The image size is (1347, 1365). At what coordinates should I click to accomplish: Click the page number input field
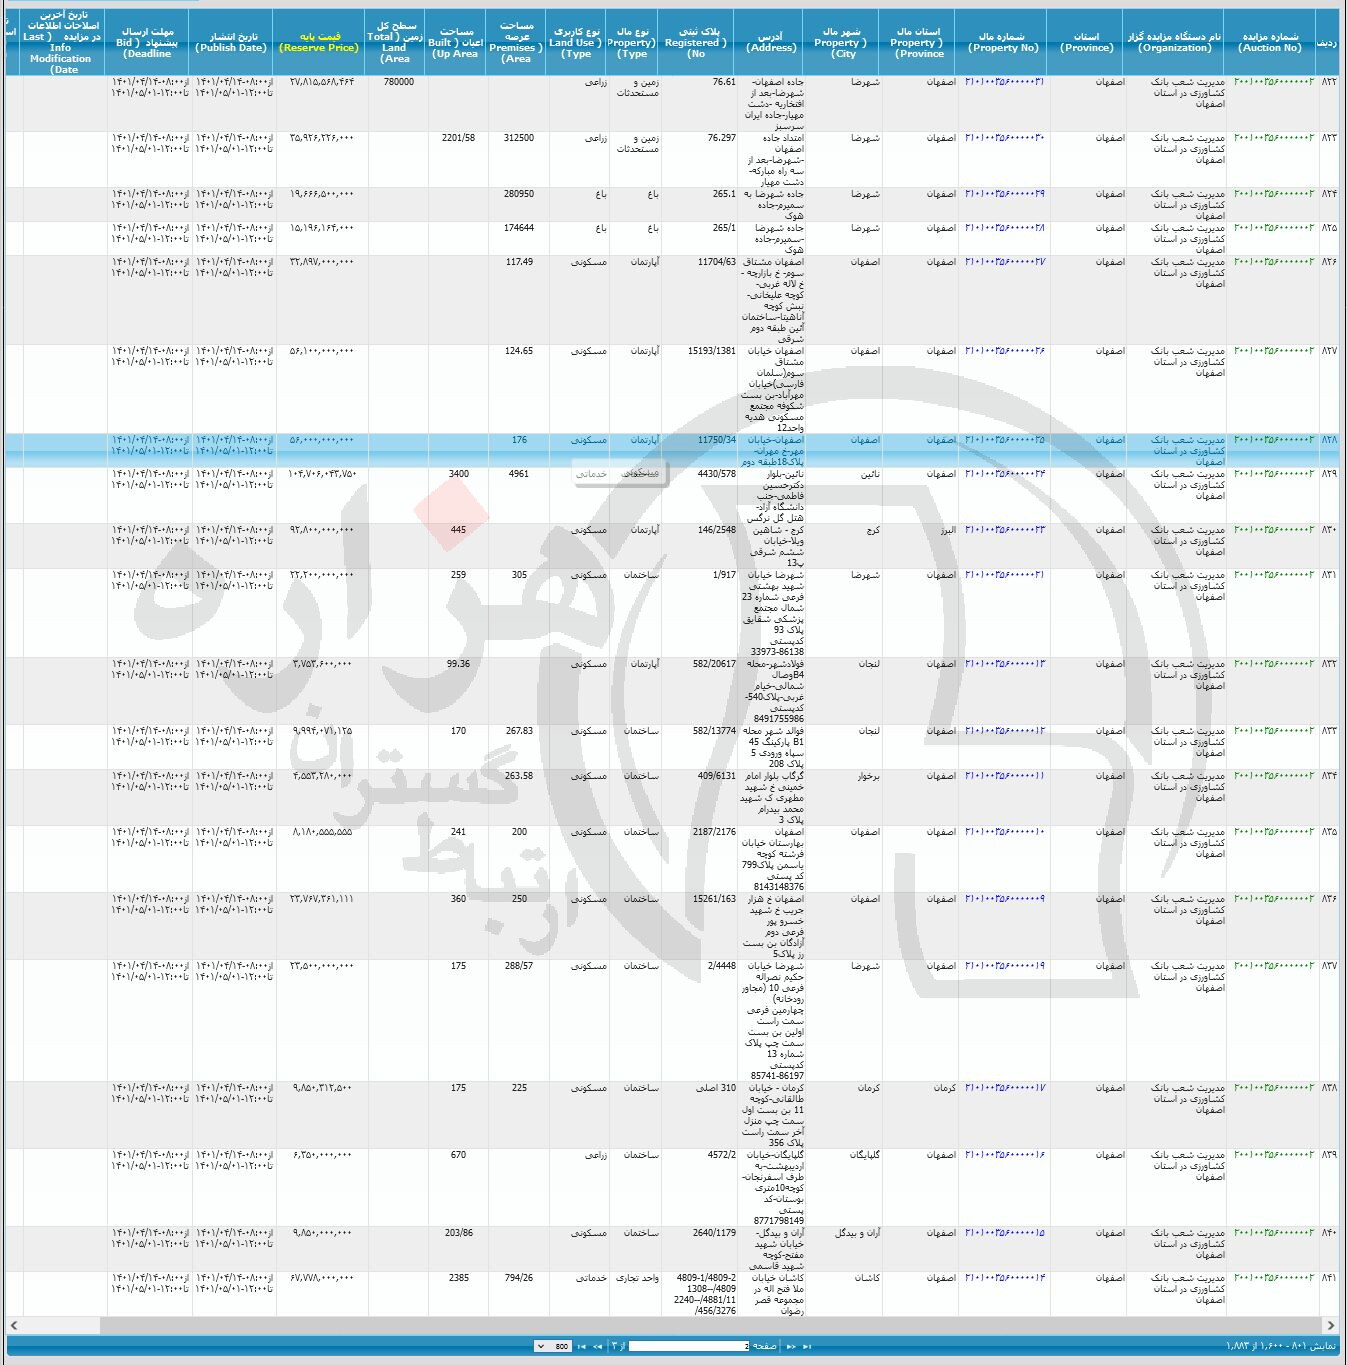pyautogui.click(x=689, y=1346)
